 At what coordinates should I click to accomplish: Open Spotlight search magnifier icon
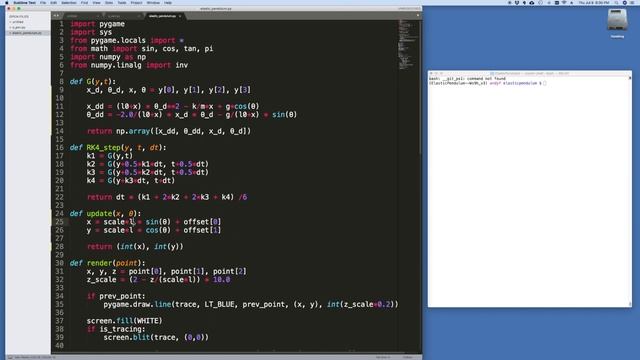coord(616,2)
